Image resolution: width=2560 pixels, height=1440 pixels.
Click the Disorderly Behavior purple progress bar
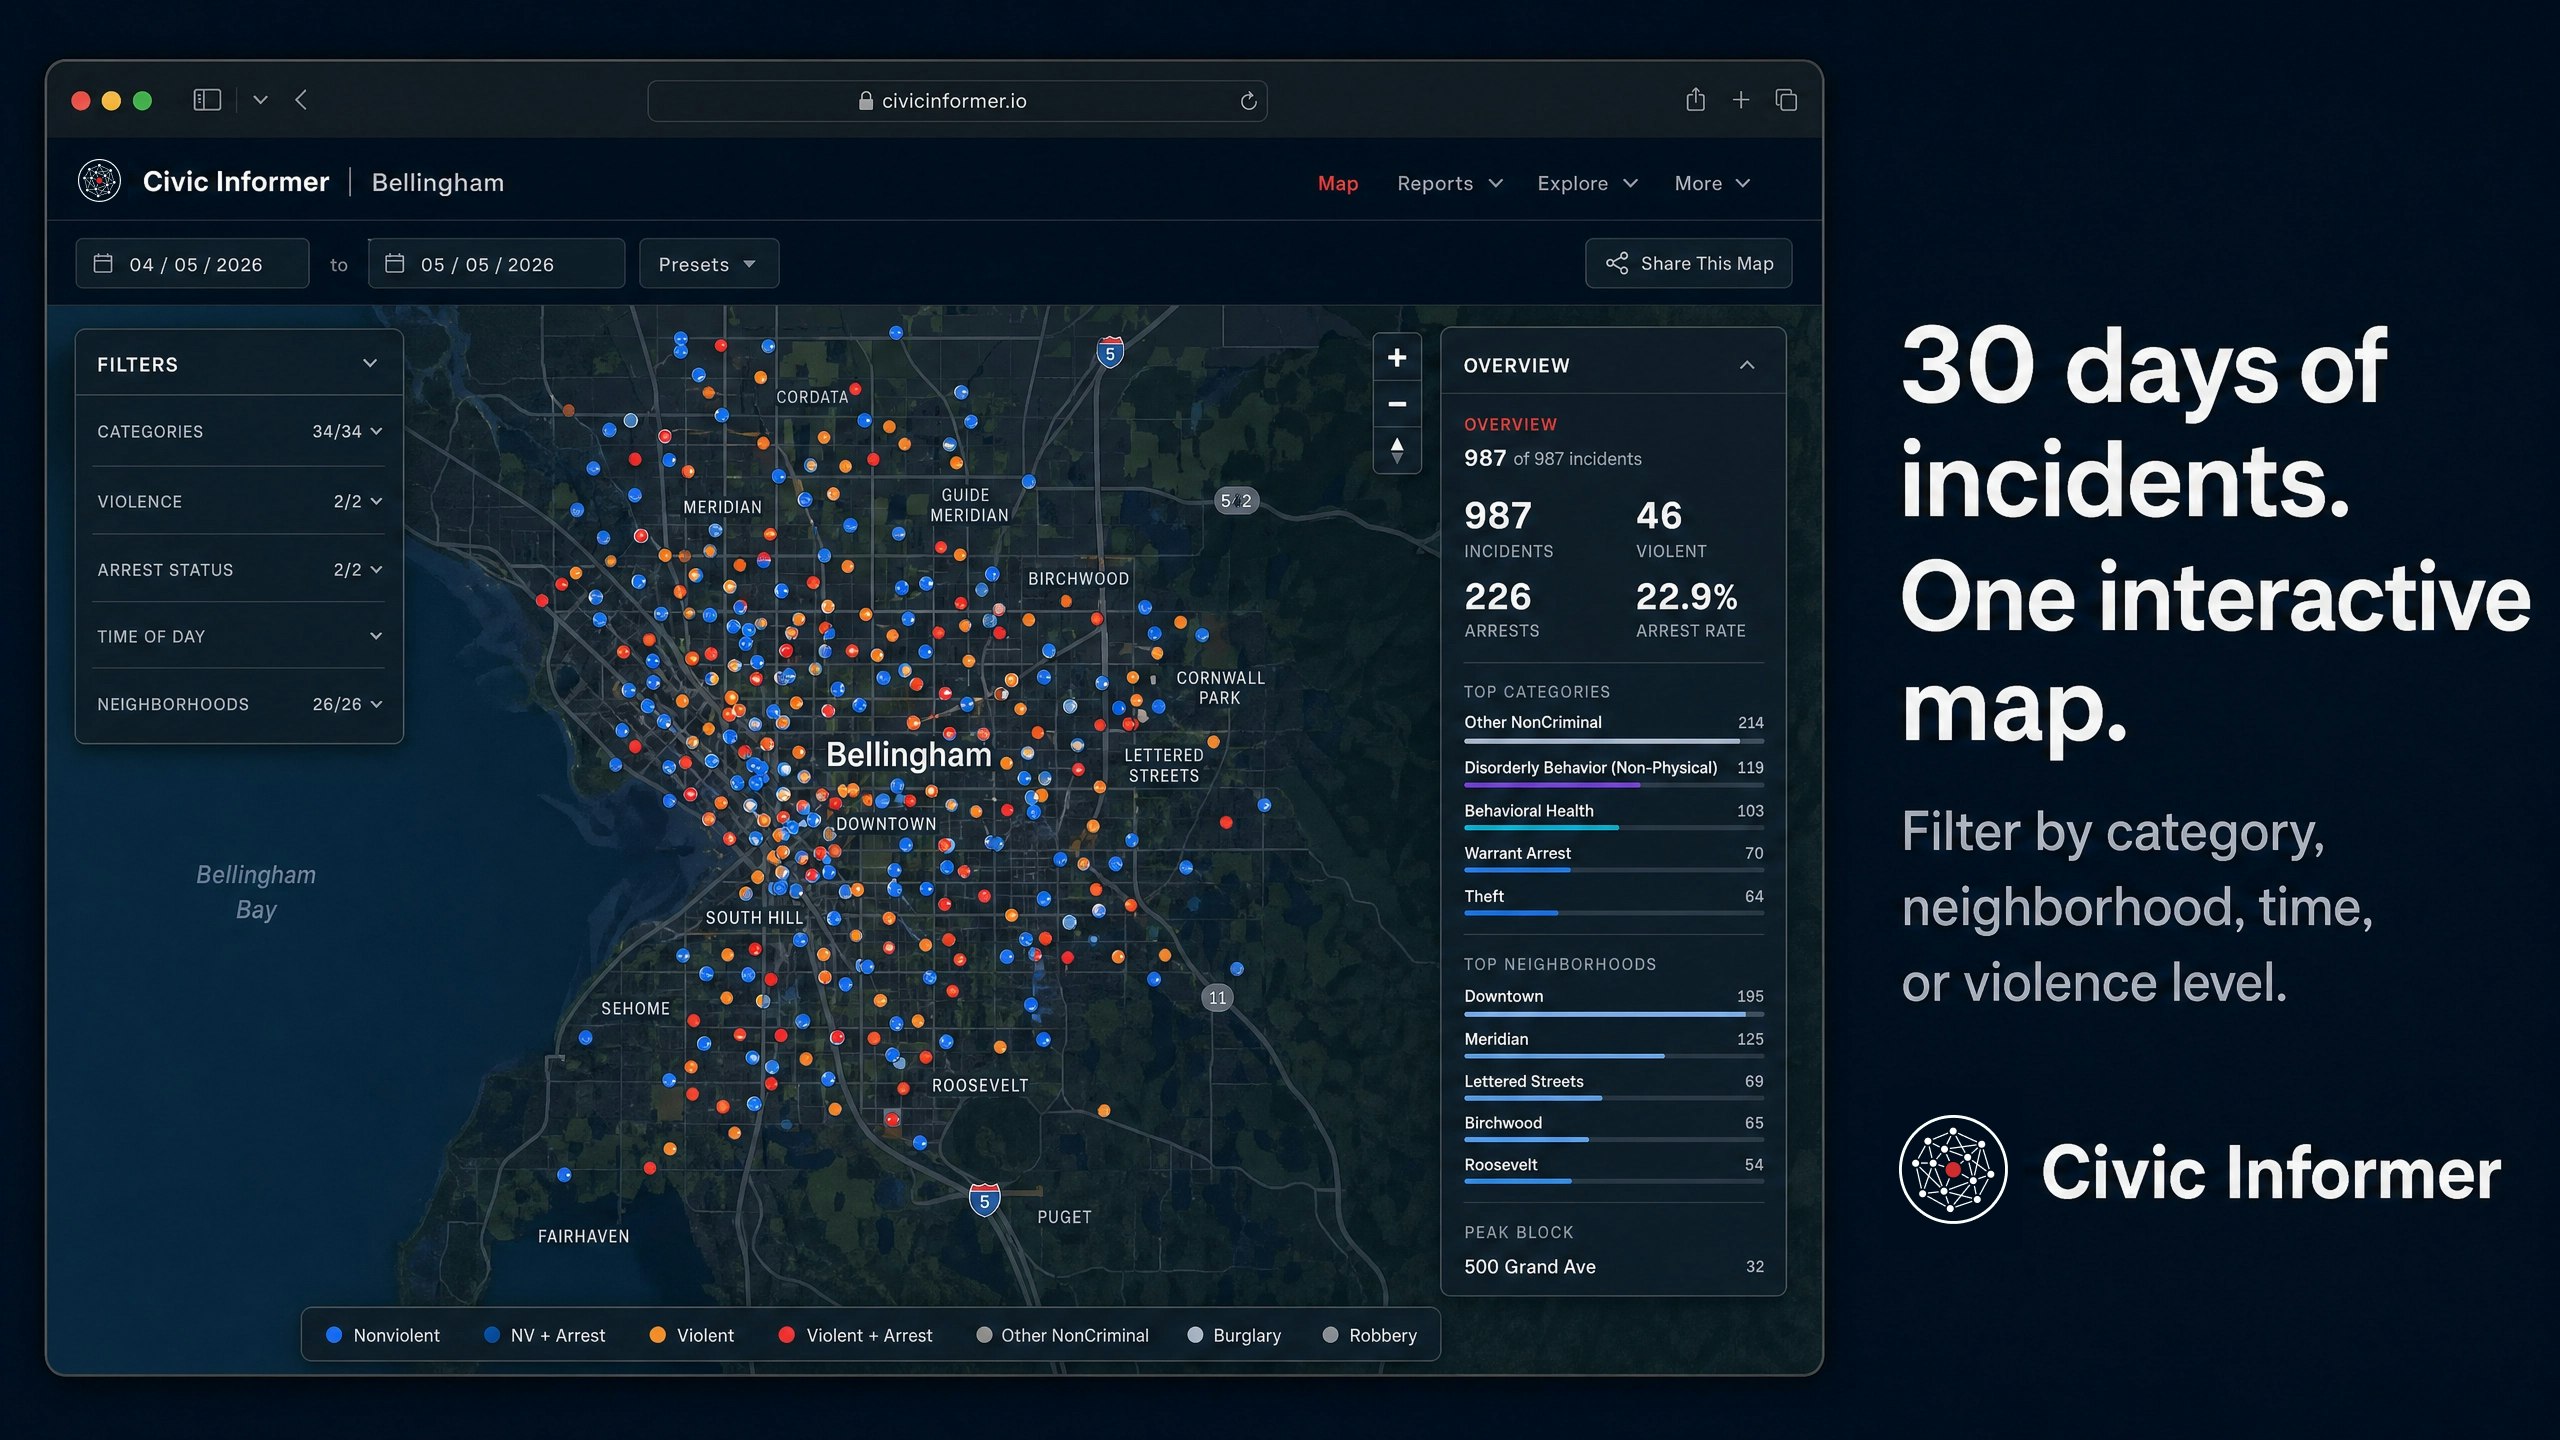point(1613,785)
